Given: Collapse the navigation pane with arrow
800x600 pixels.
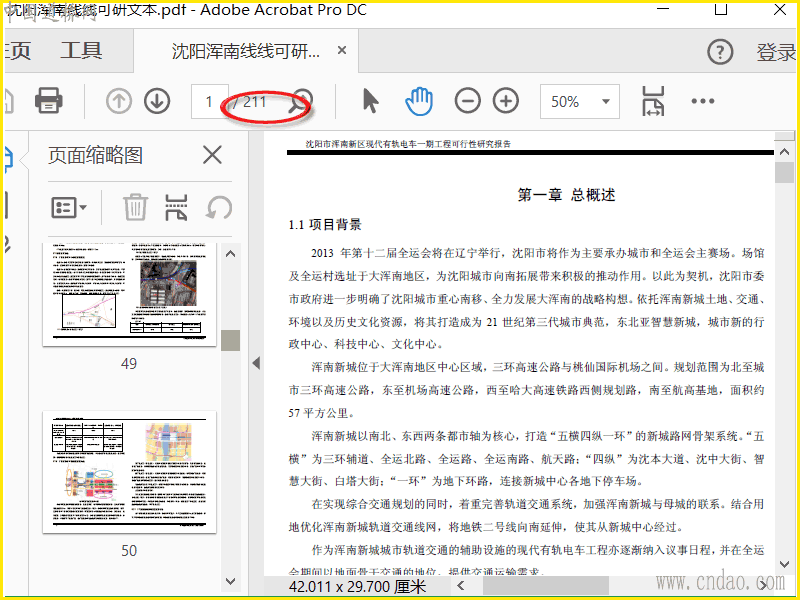Looking at the screenshot, I should (255, 363).
